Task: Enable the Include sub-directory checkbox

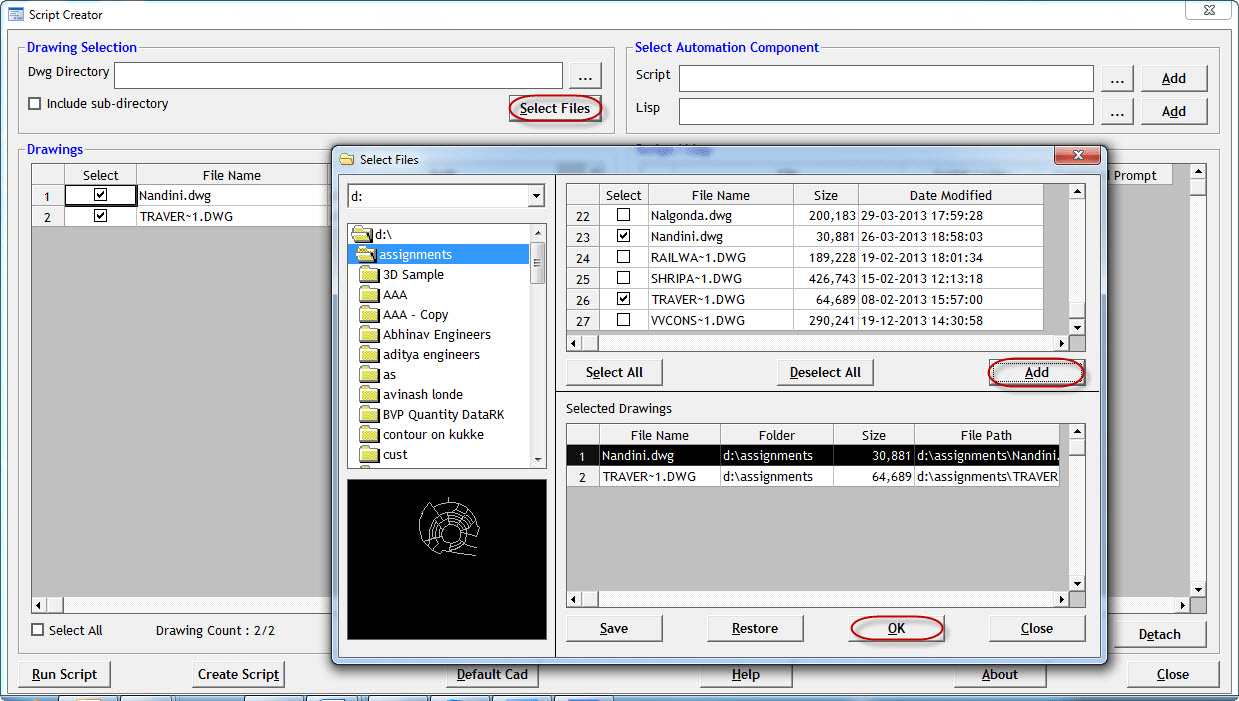Action: 34,103
